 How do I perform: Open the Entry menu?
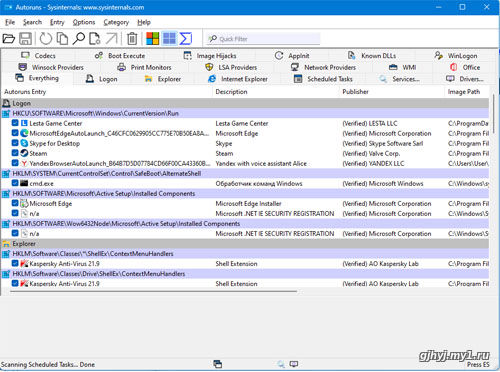tap(57, 22)
